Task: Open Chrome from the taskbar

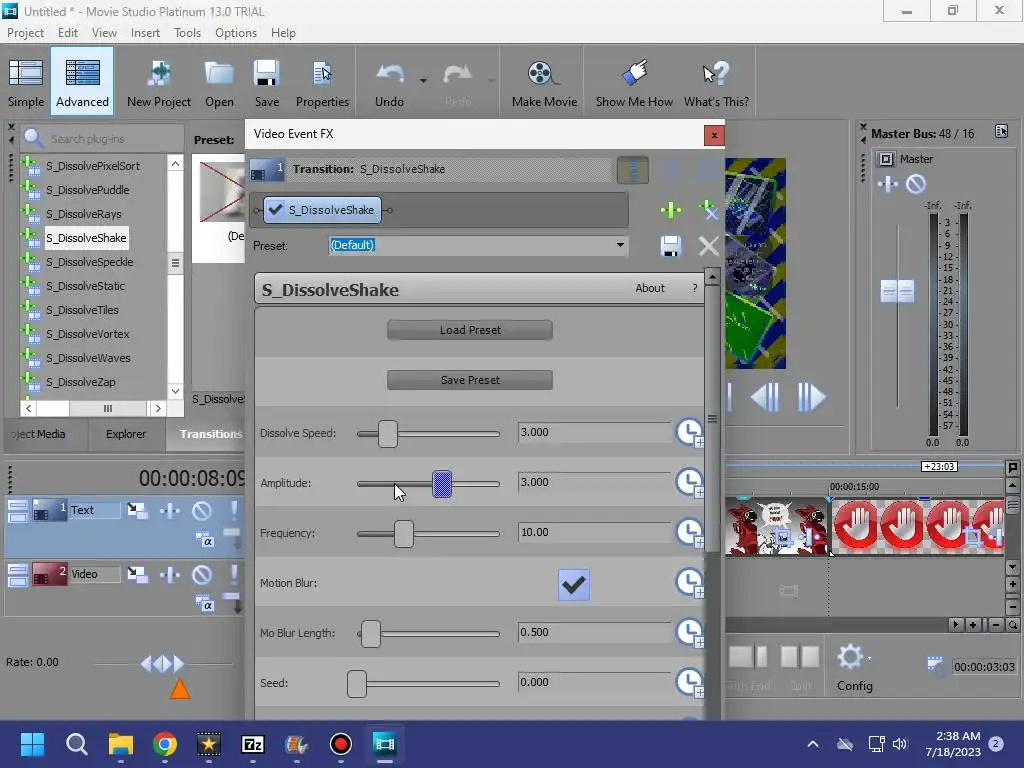Action: click(x=165, y=744)
